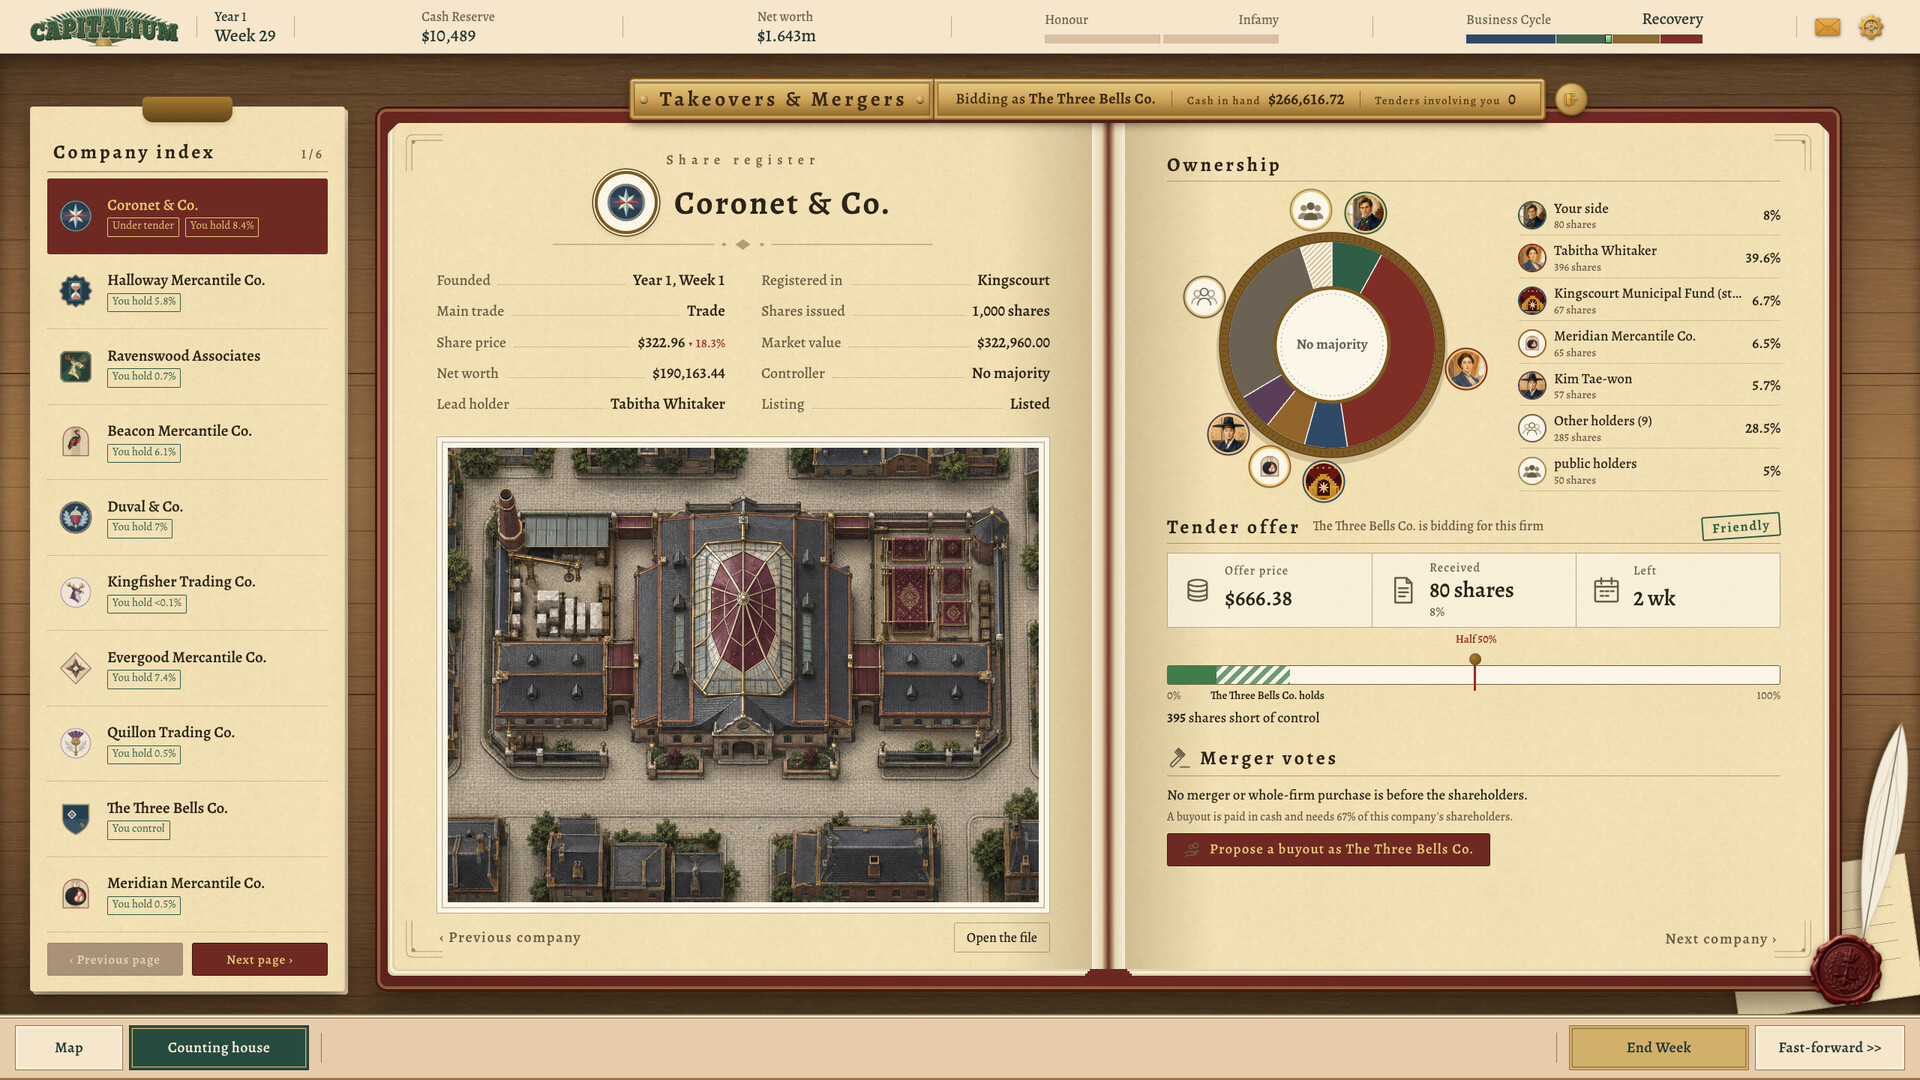The image size is (1920, 1080).
Task: Select Meridian Mercantile Co. in company index
Action: 187,893
